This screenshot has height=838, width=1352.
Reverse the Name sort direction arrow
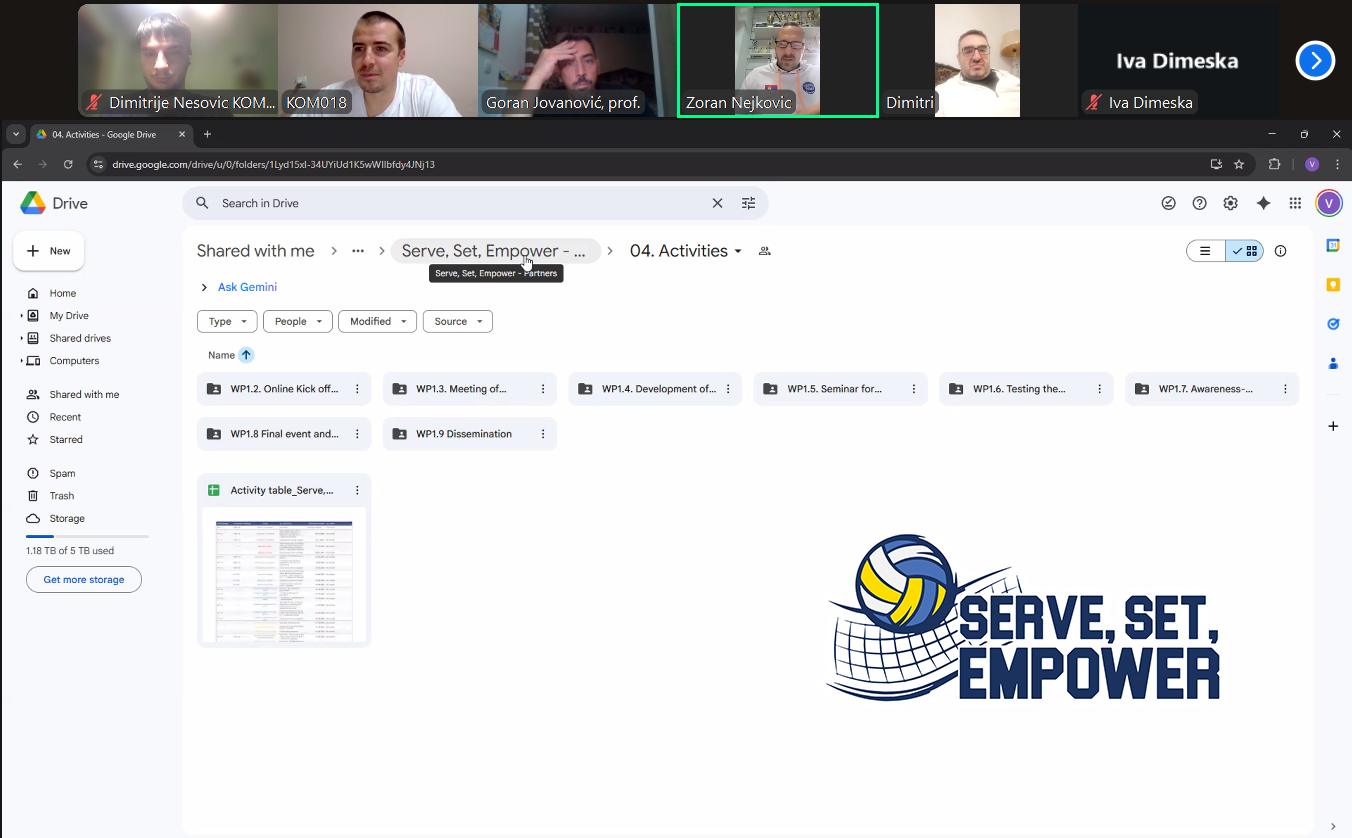pyautogui.click(x=246, y=355)
